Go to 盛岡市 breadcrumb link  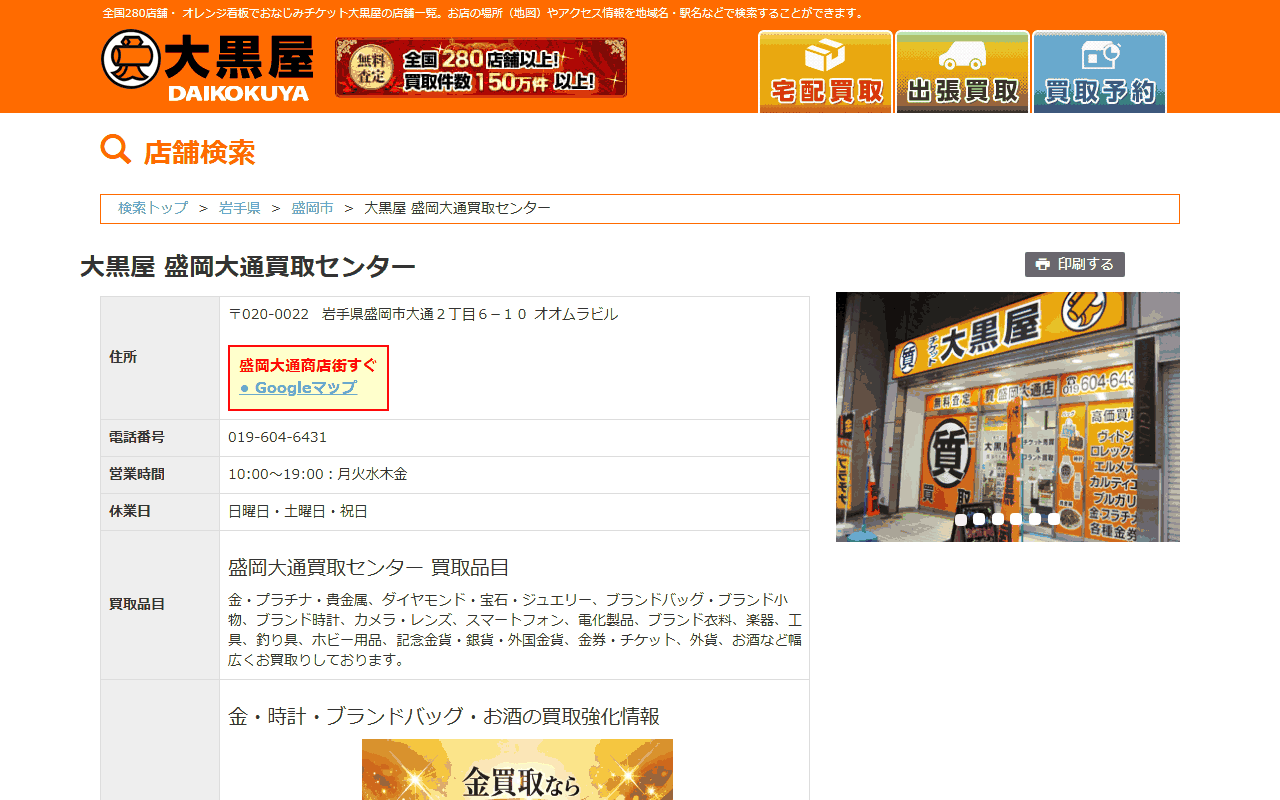pyautogui.click(x=312, y=208)
